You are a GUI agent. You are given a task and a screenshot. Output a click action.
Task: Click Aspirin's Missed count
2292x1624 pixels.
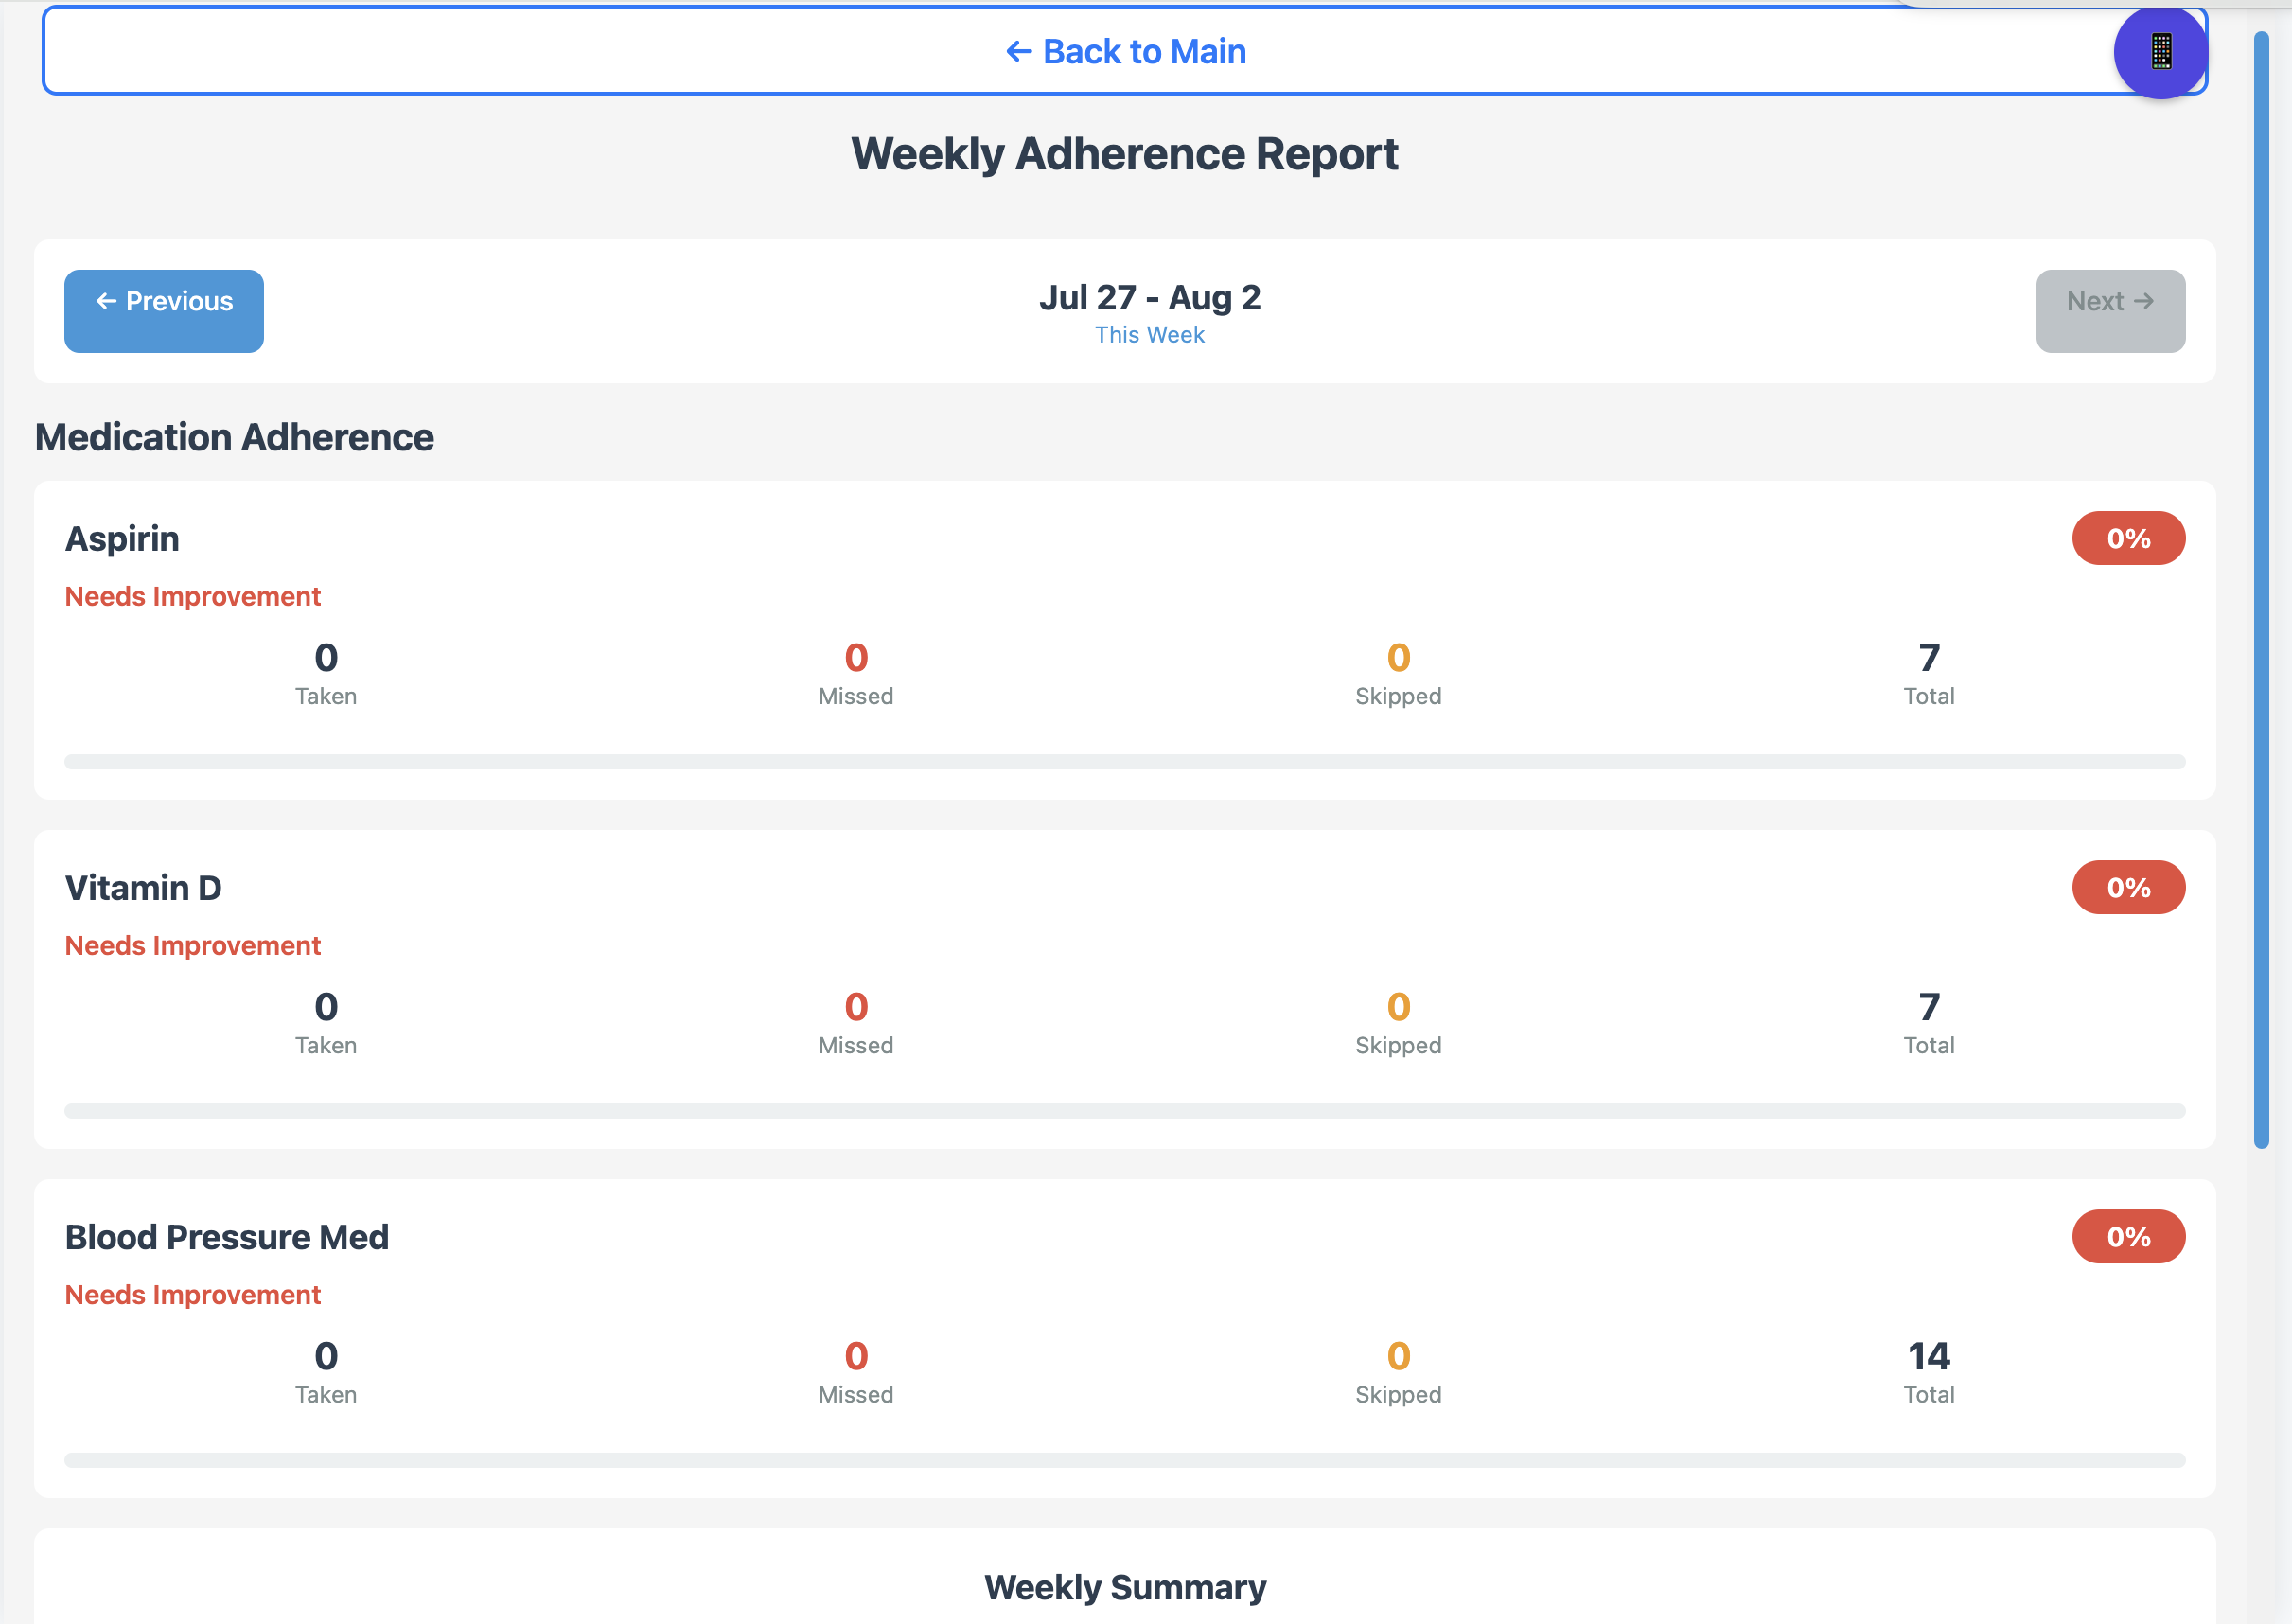click(856, 658)
